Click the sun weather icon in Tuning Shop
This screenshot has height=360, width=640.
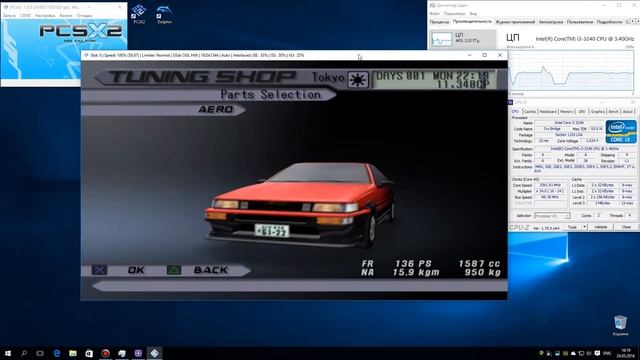[358, 80]
